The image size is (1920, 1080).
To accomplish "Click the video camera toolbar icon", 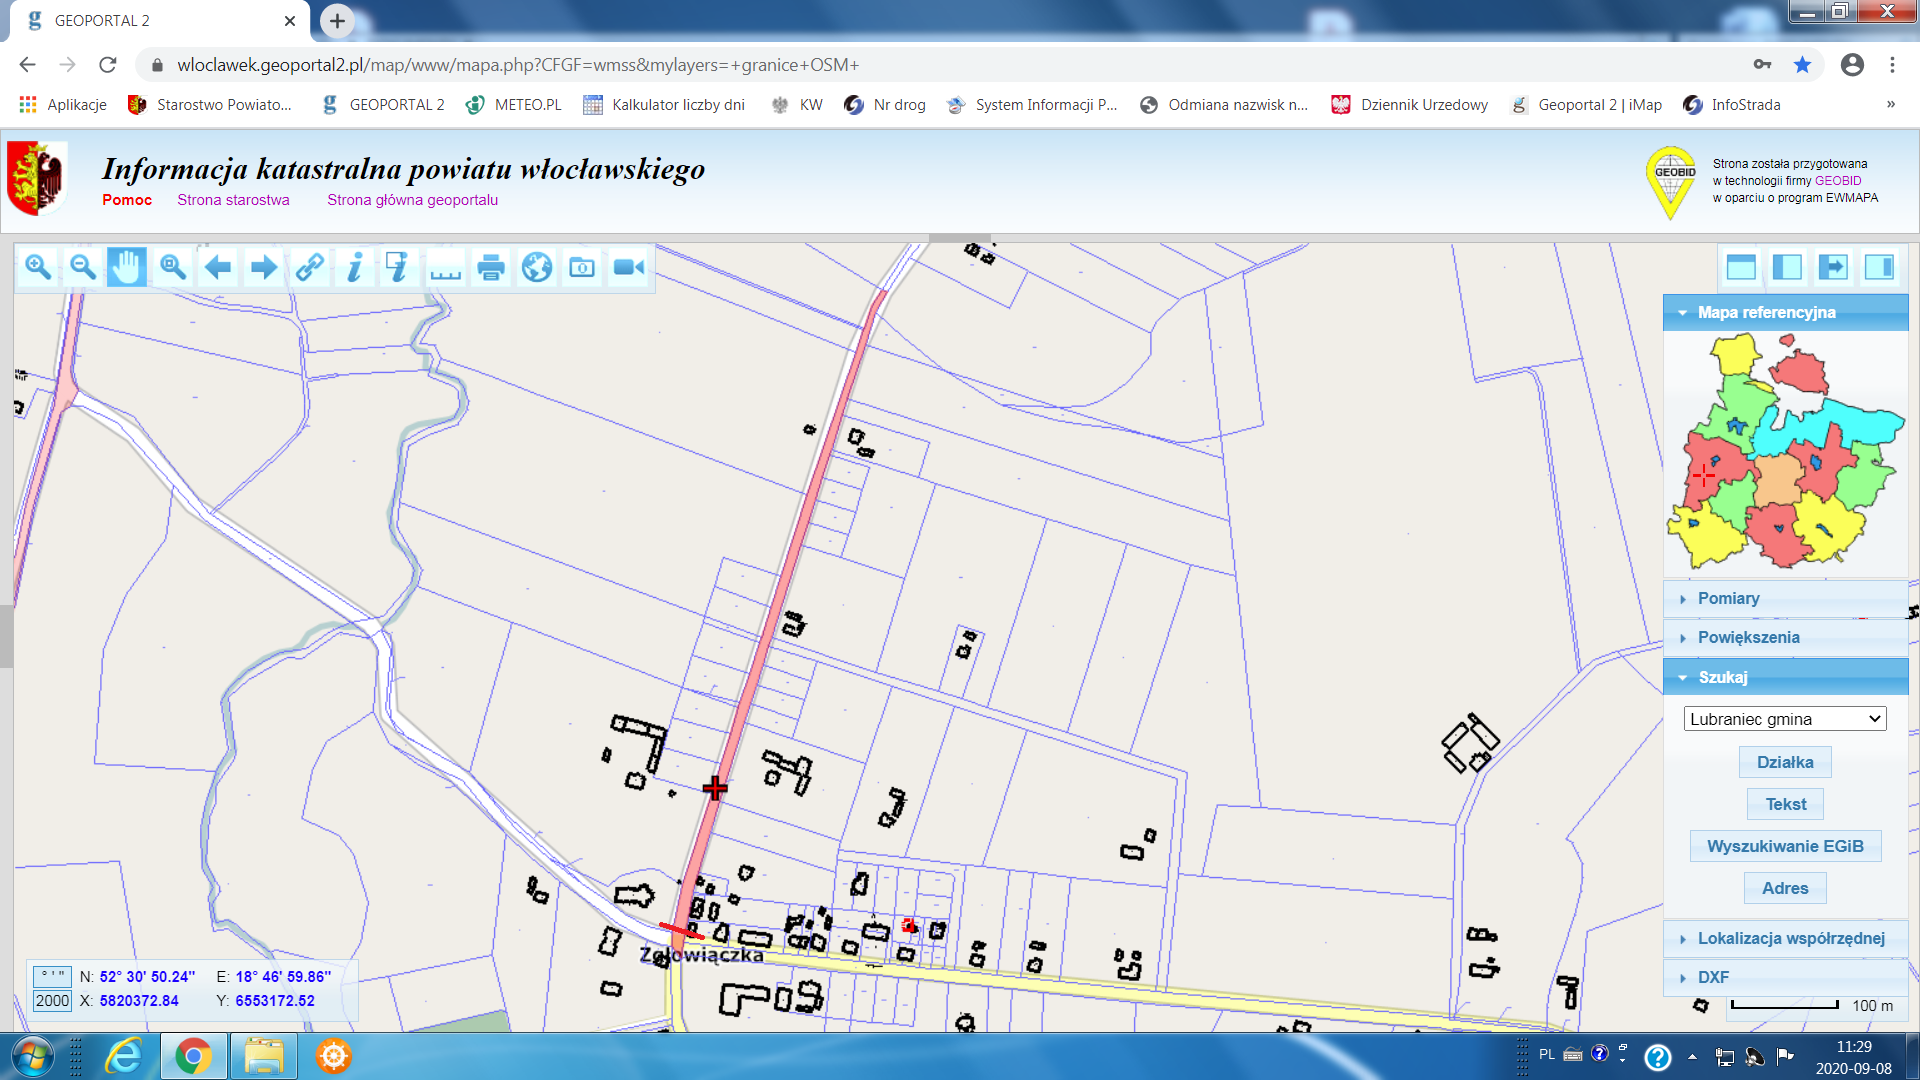I will [629, 267].
